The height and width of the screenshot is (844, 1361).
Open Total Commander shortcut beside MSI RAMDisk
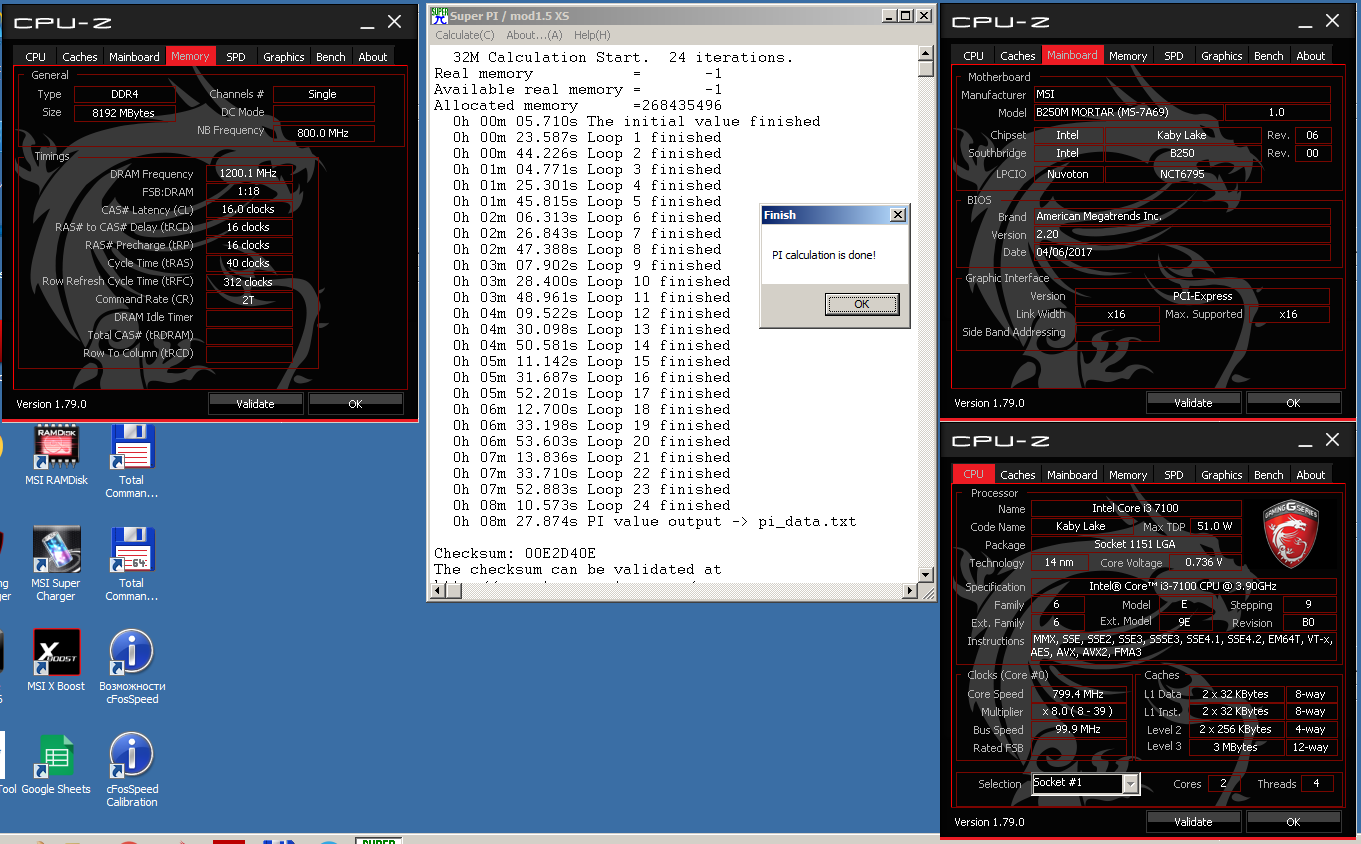click(131, 461)
